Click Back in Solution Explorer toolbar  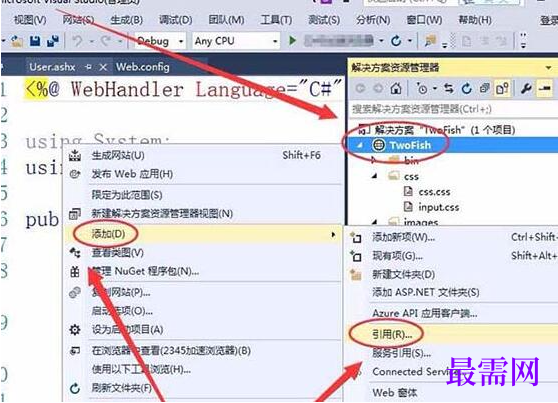coord(360,88)
